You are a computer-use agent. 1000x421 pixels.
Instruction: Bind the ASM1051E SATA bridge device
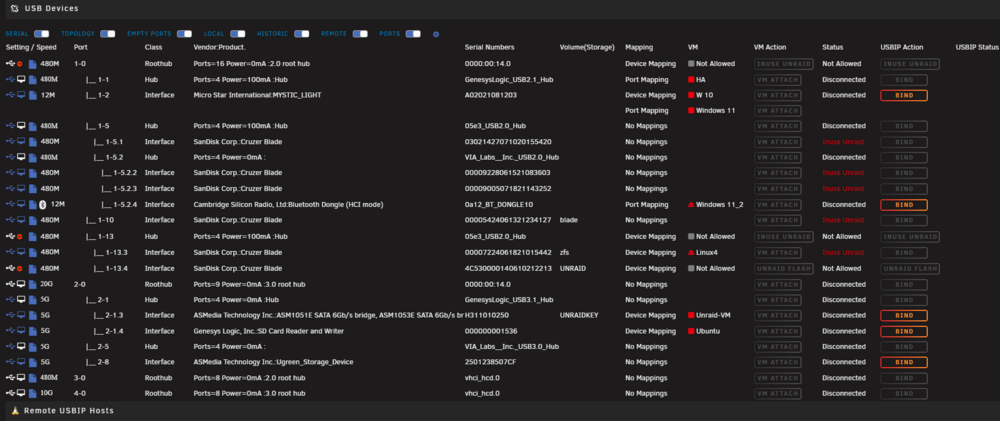(x=904, y=315)
